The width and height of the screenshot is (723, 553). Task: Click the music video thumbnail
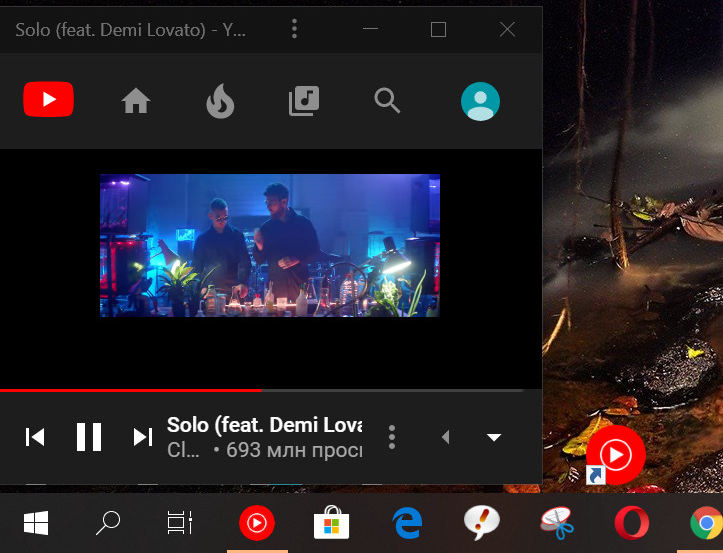(270, 245)
